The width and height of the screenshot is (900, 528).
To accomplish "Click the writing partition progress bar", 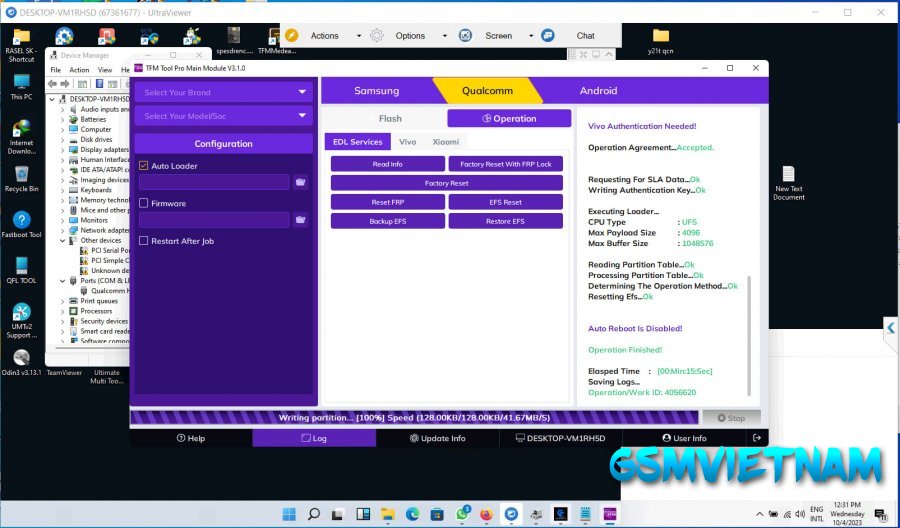I will pos(414,417).
